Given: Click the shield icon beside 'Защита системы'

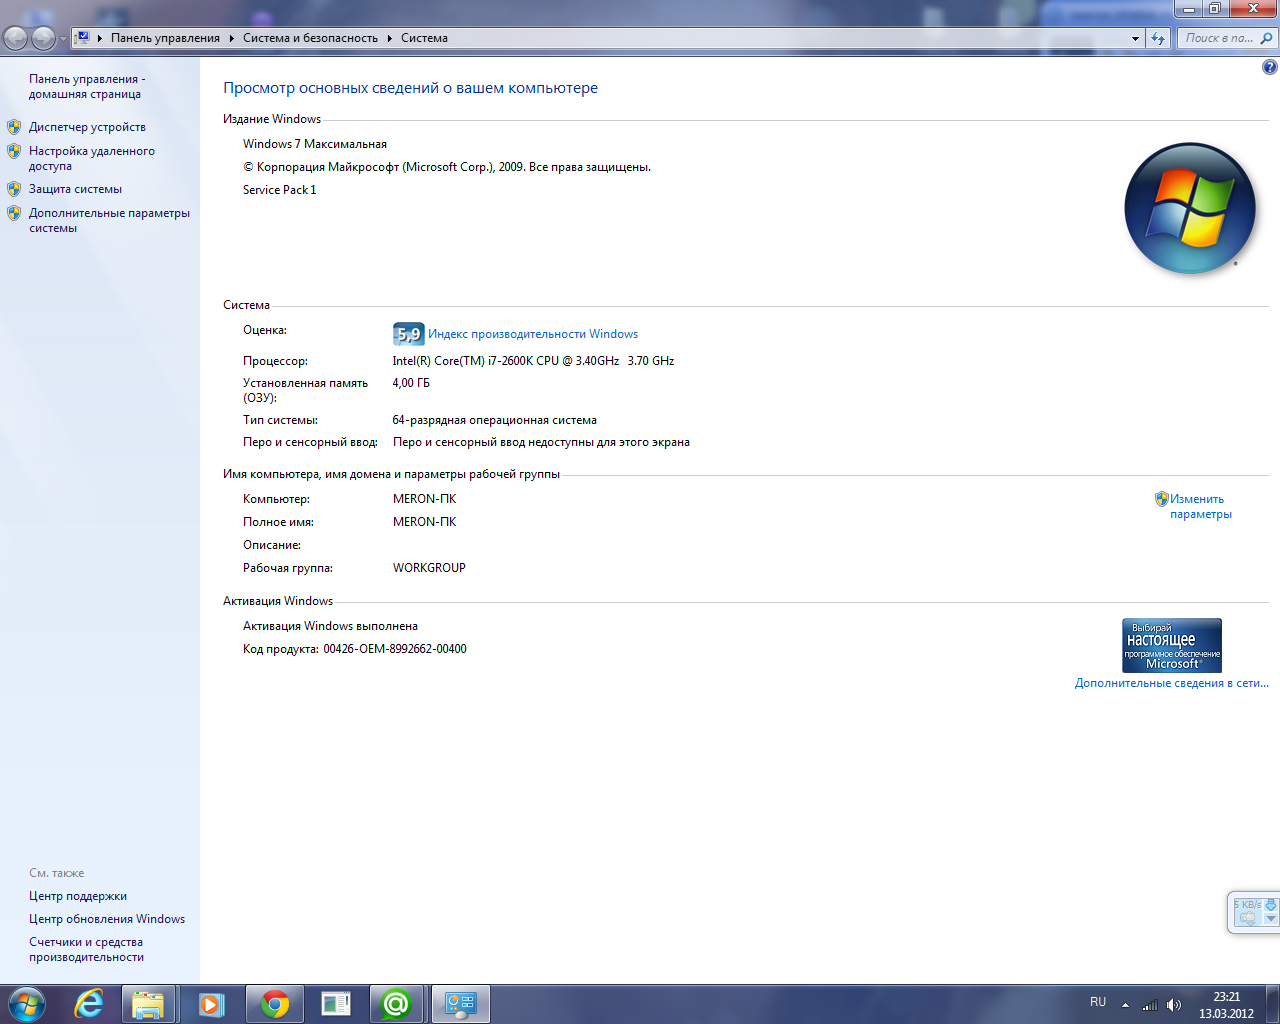Looking at the screenshot, I should [x=14, y=188].
